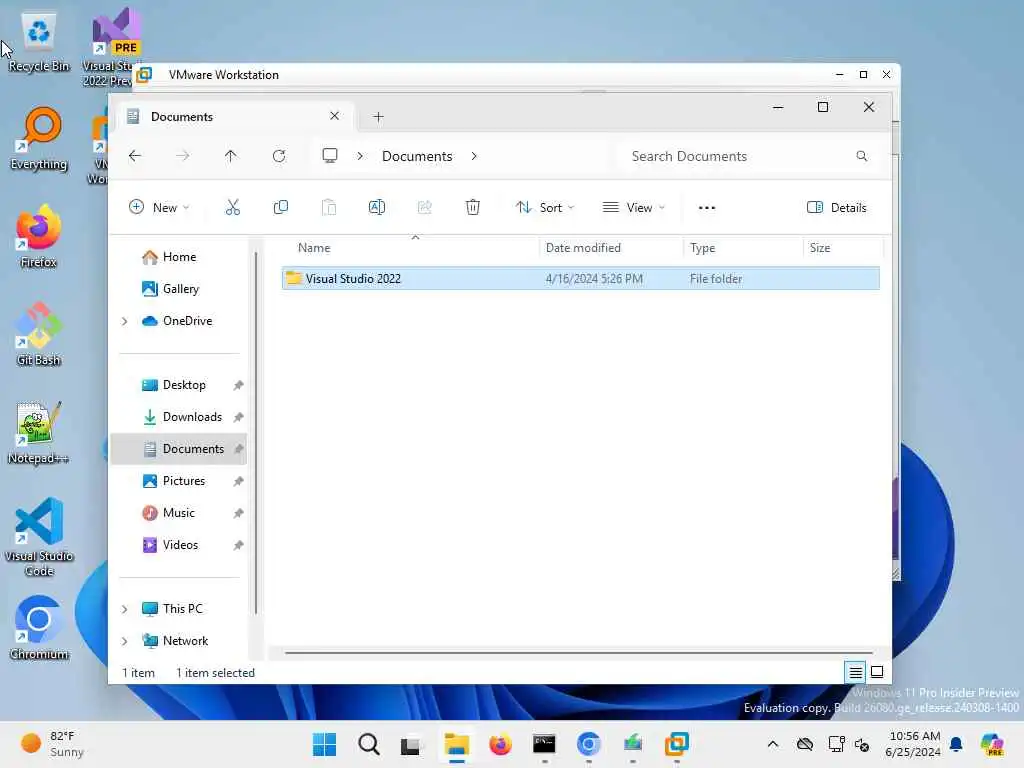Screen dimensions: 1024x768
Task: Sort by Type column header
Action: pos(743,248)
